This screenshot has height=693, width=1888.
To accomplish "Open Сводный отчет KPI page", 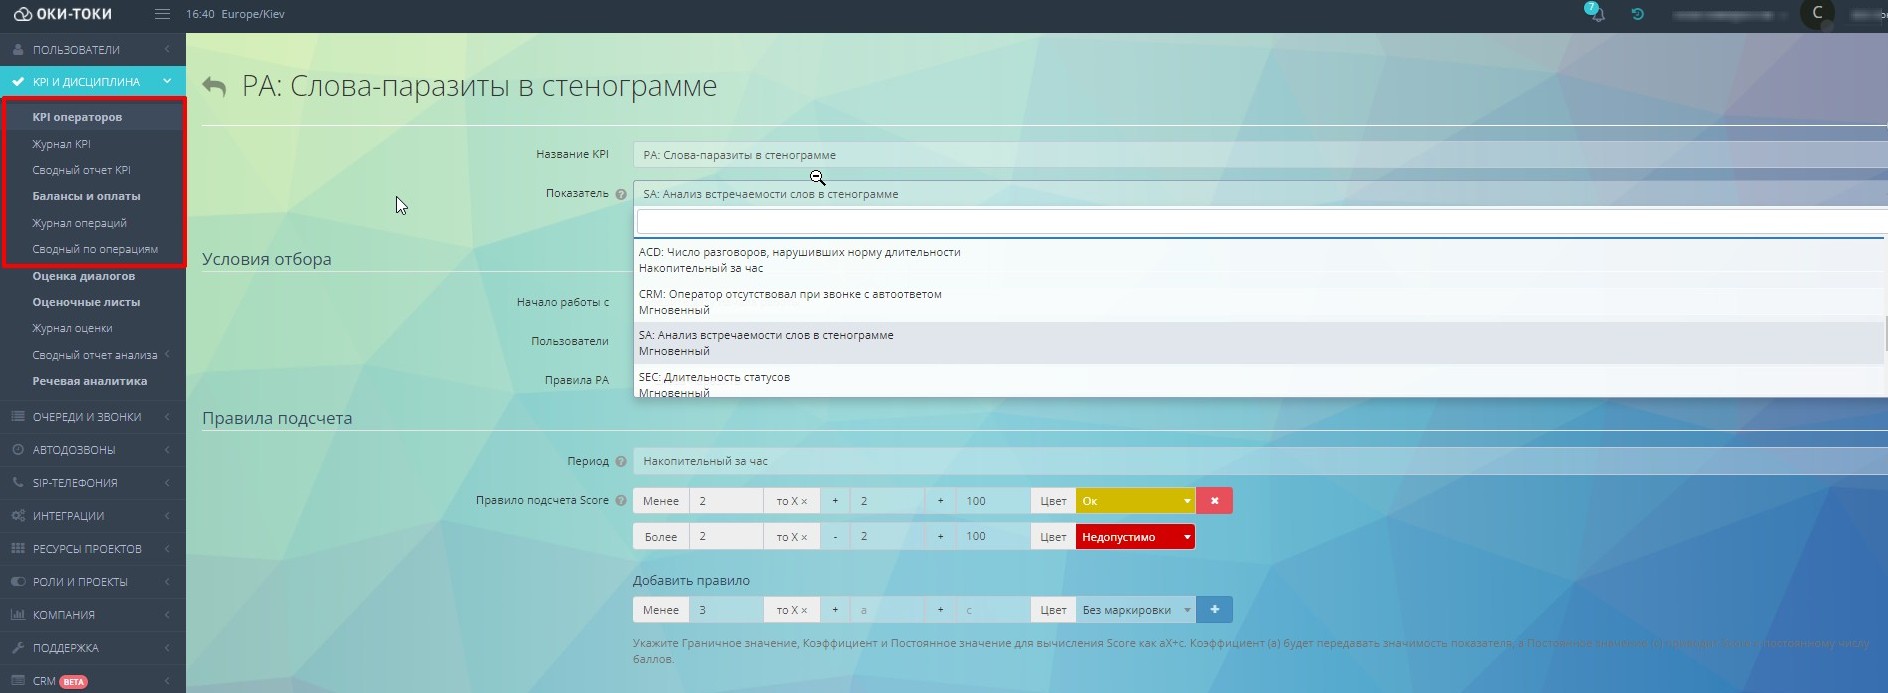I will pos(81,170).
